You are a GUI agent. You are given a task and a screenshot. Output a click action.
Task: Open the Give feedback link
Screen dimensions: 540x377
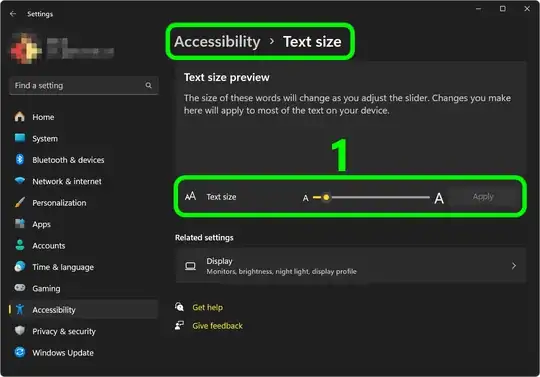coord(217,326)
